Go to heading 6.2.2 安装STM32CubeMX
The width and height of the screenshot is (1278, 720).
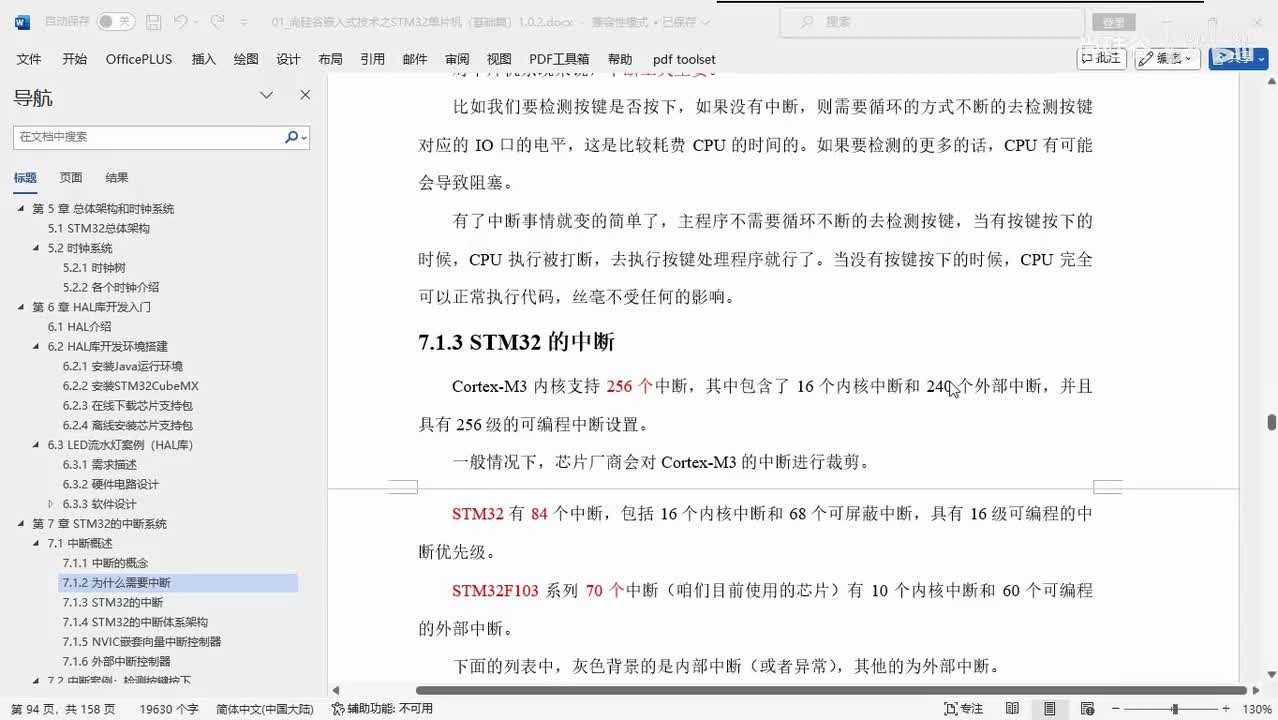click(131, 386)
